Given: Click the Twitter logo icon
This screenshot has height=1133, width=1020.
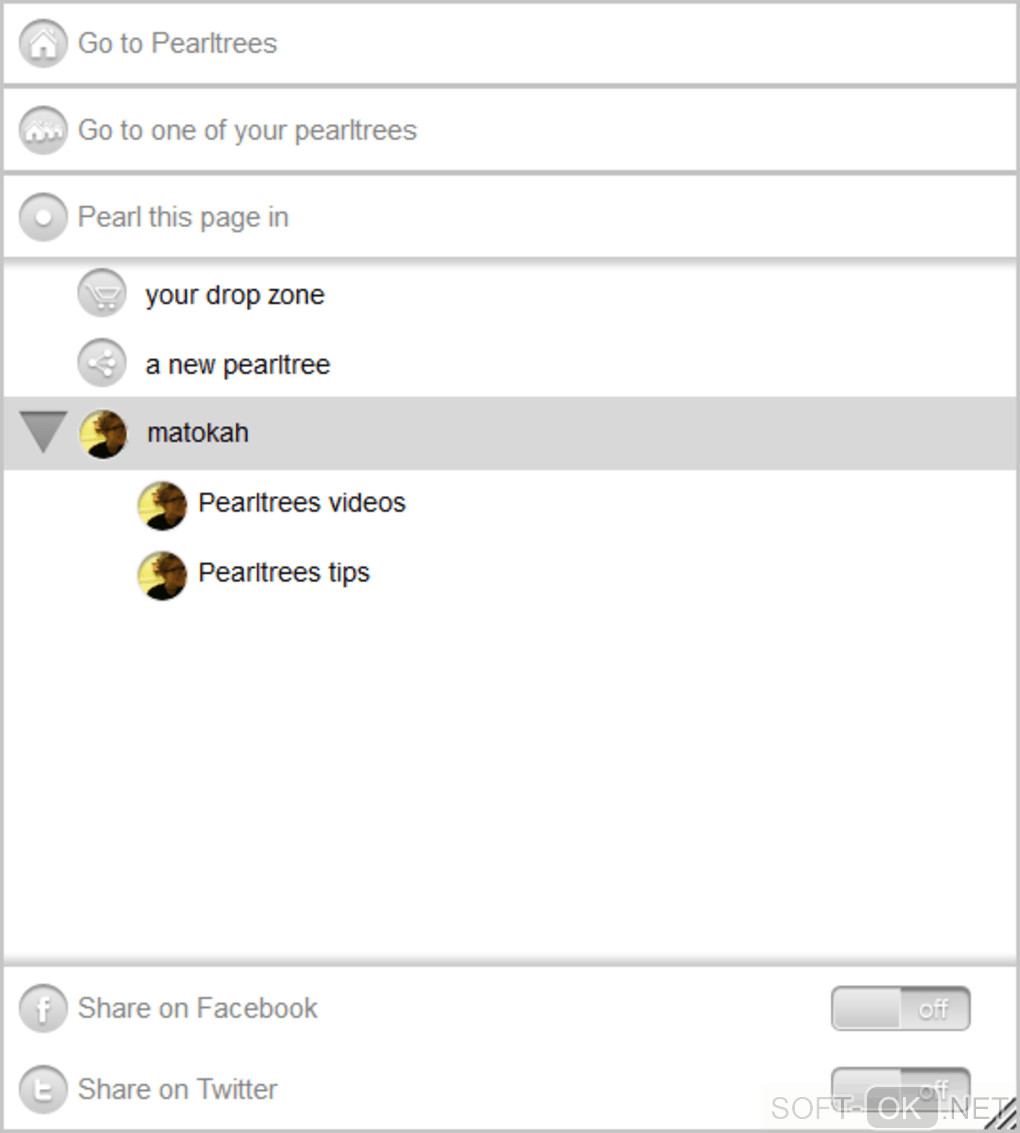Looking at the screenshot, I should (x=43, y=1090).
